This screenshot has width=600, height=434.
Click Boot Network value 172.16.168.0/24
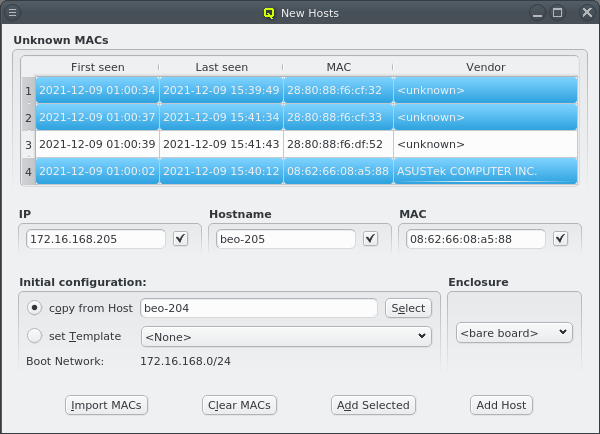pos(185,361)
